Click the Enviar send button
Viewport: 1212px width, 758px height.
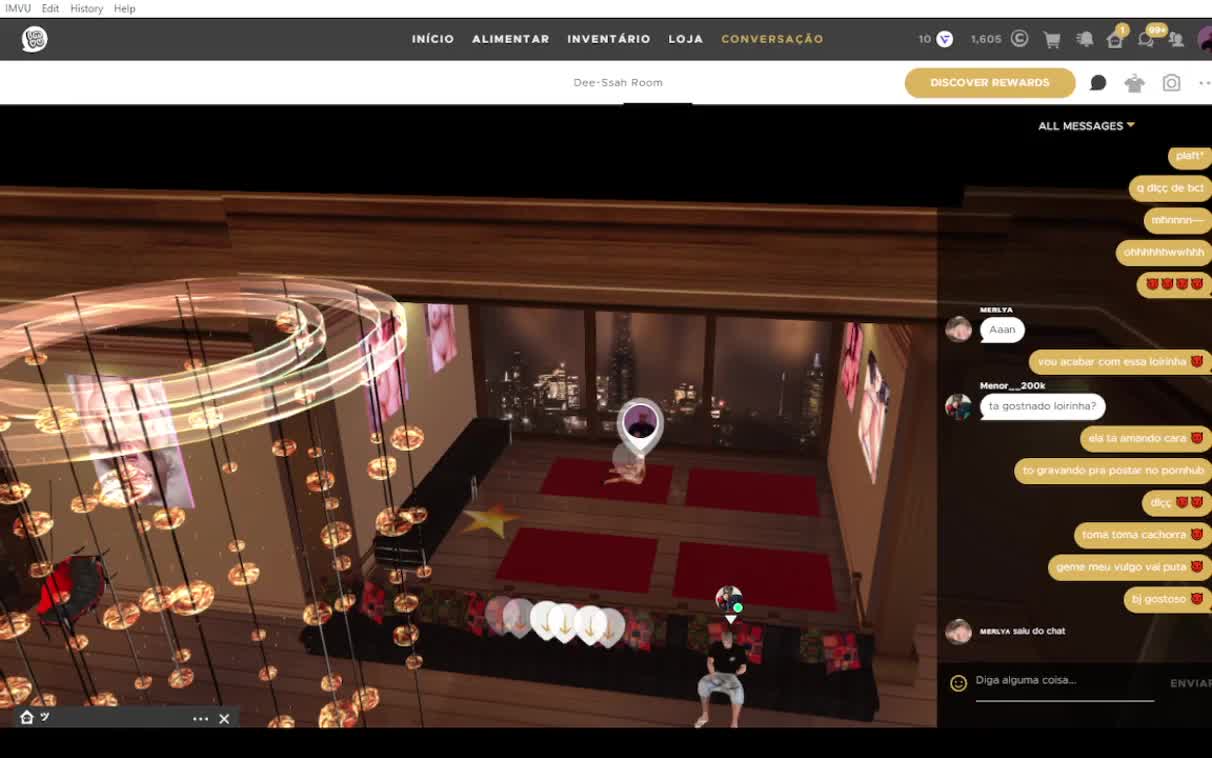pos(1190,683)
